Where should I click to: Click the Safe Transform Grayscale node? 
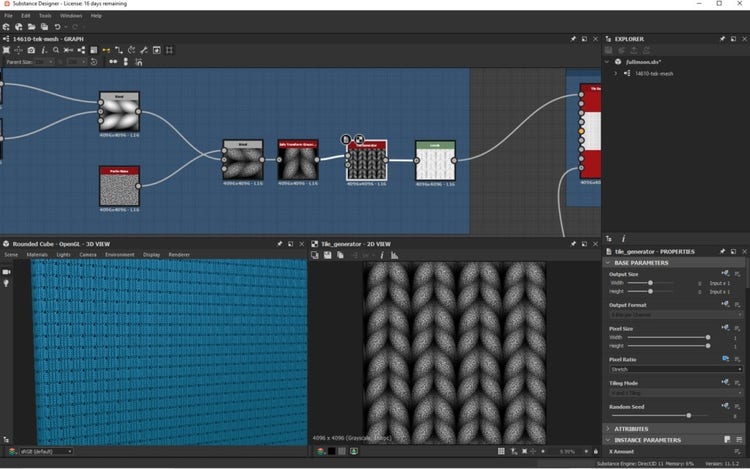[298, 160]
